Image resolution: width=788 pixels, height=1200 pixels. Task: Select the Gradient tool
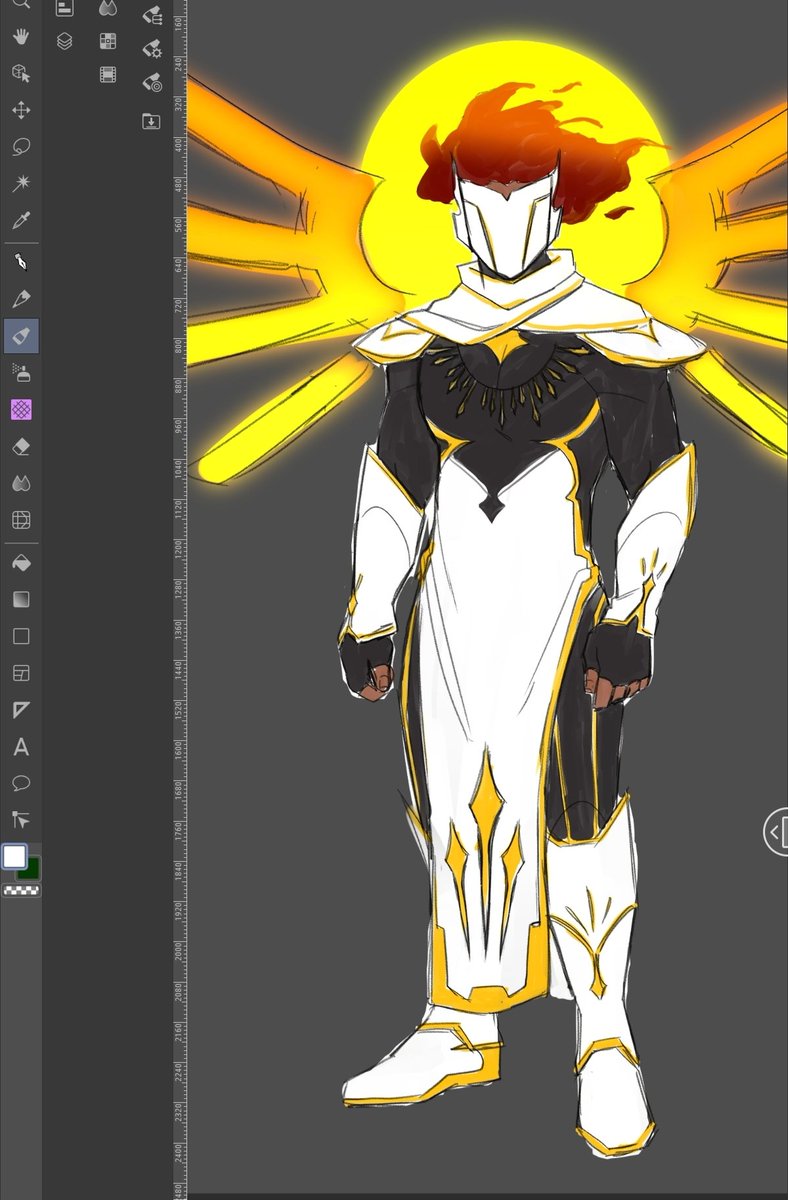click(x=21, y=600)
